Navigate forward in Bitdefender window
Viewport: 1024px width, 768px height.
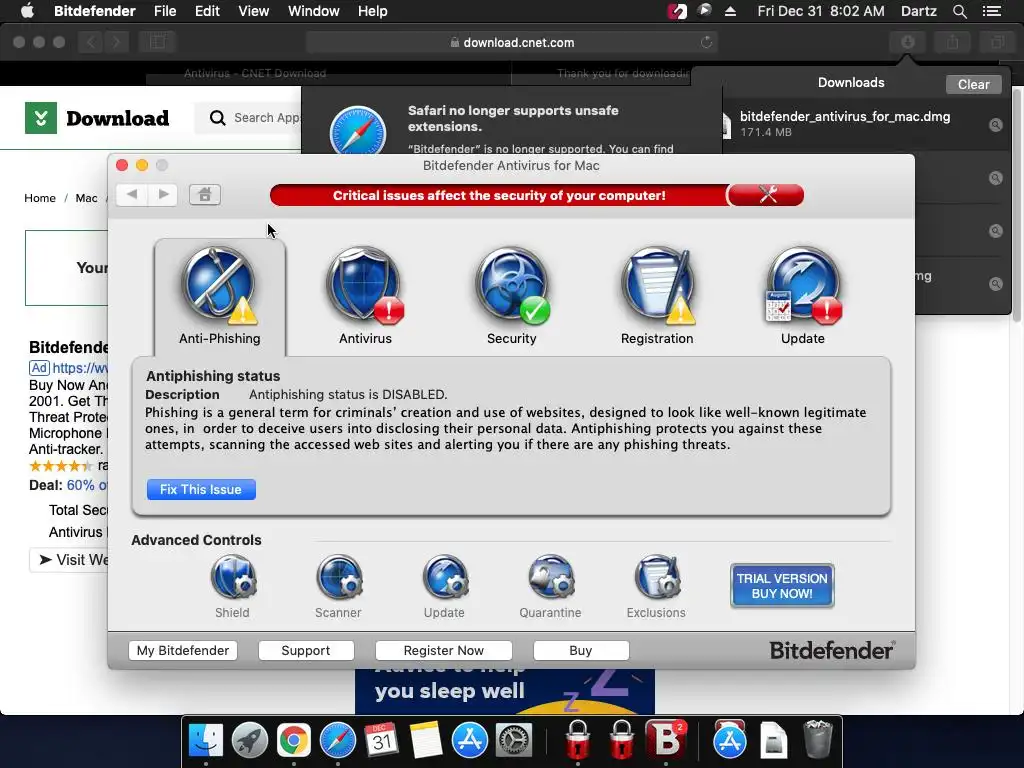click(163, 194)
